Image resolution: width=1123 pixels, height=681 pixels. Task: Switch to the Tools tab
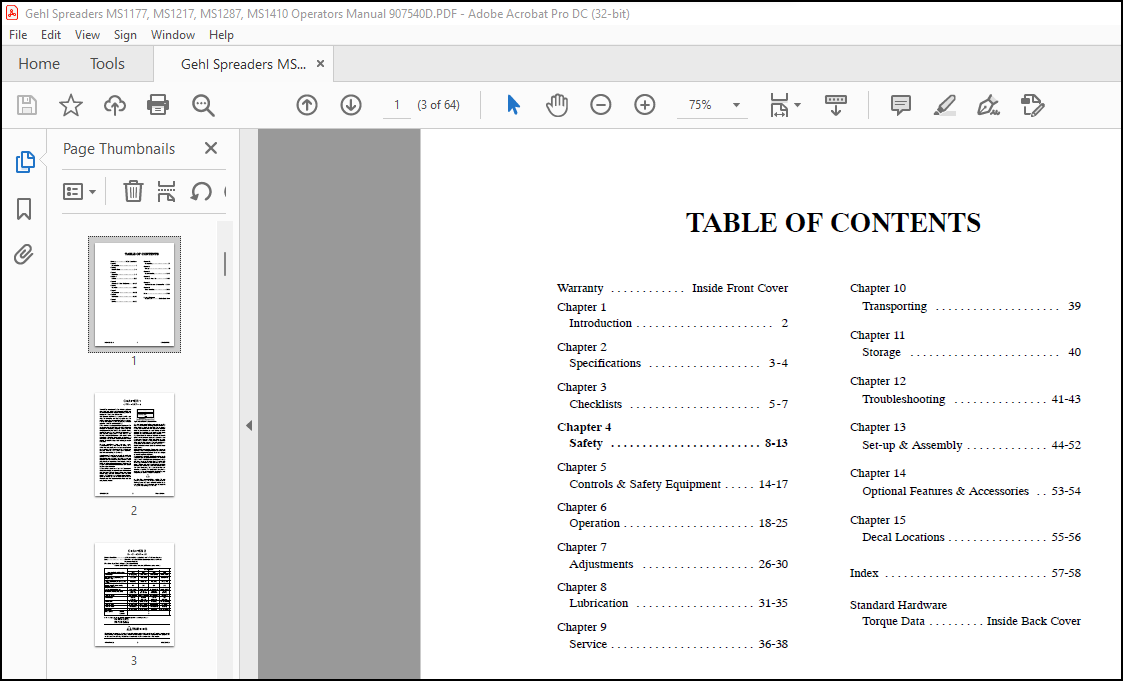(107, 64)
